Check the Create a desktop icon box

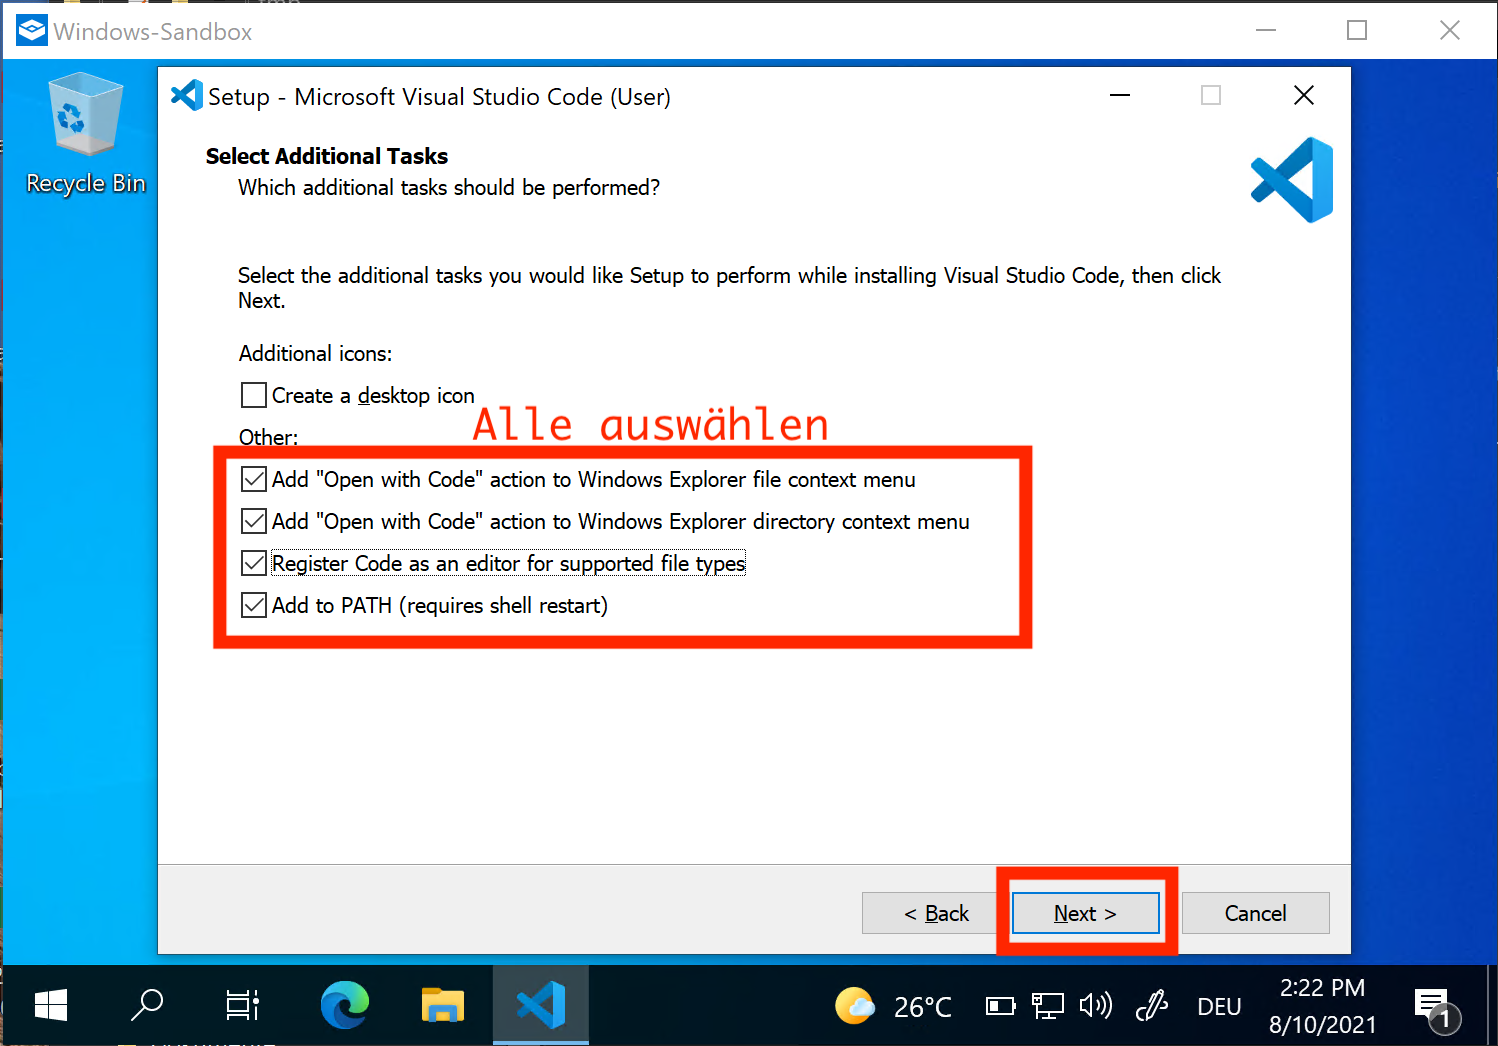[254, 395]
